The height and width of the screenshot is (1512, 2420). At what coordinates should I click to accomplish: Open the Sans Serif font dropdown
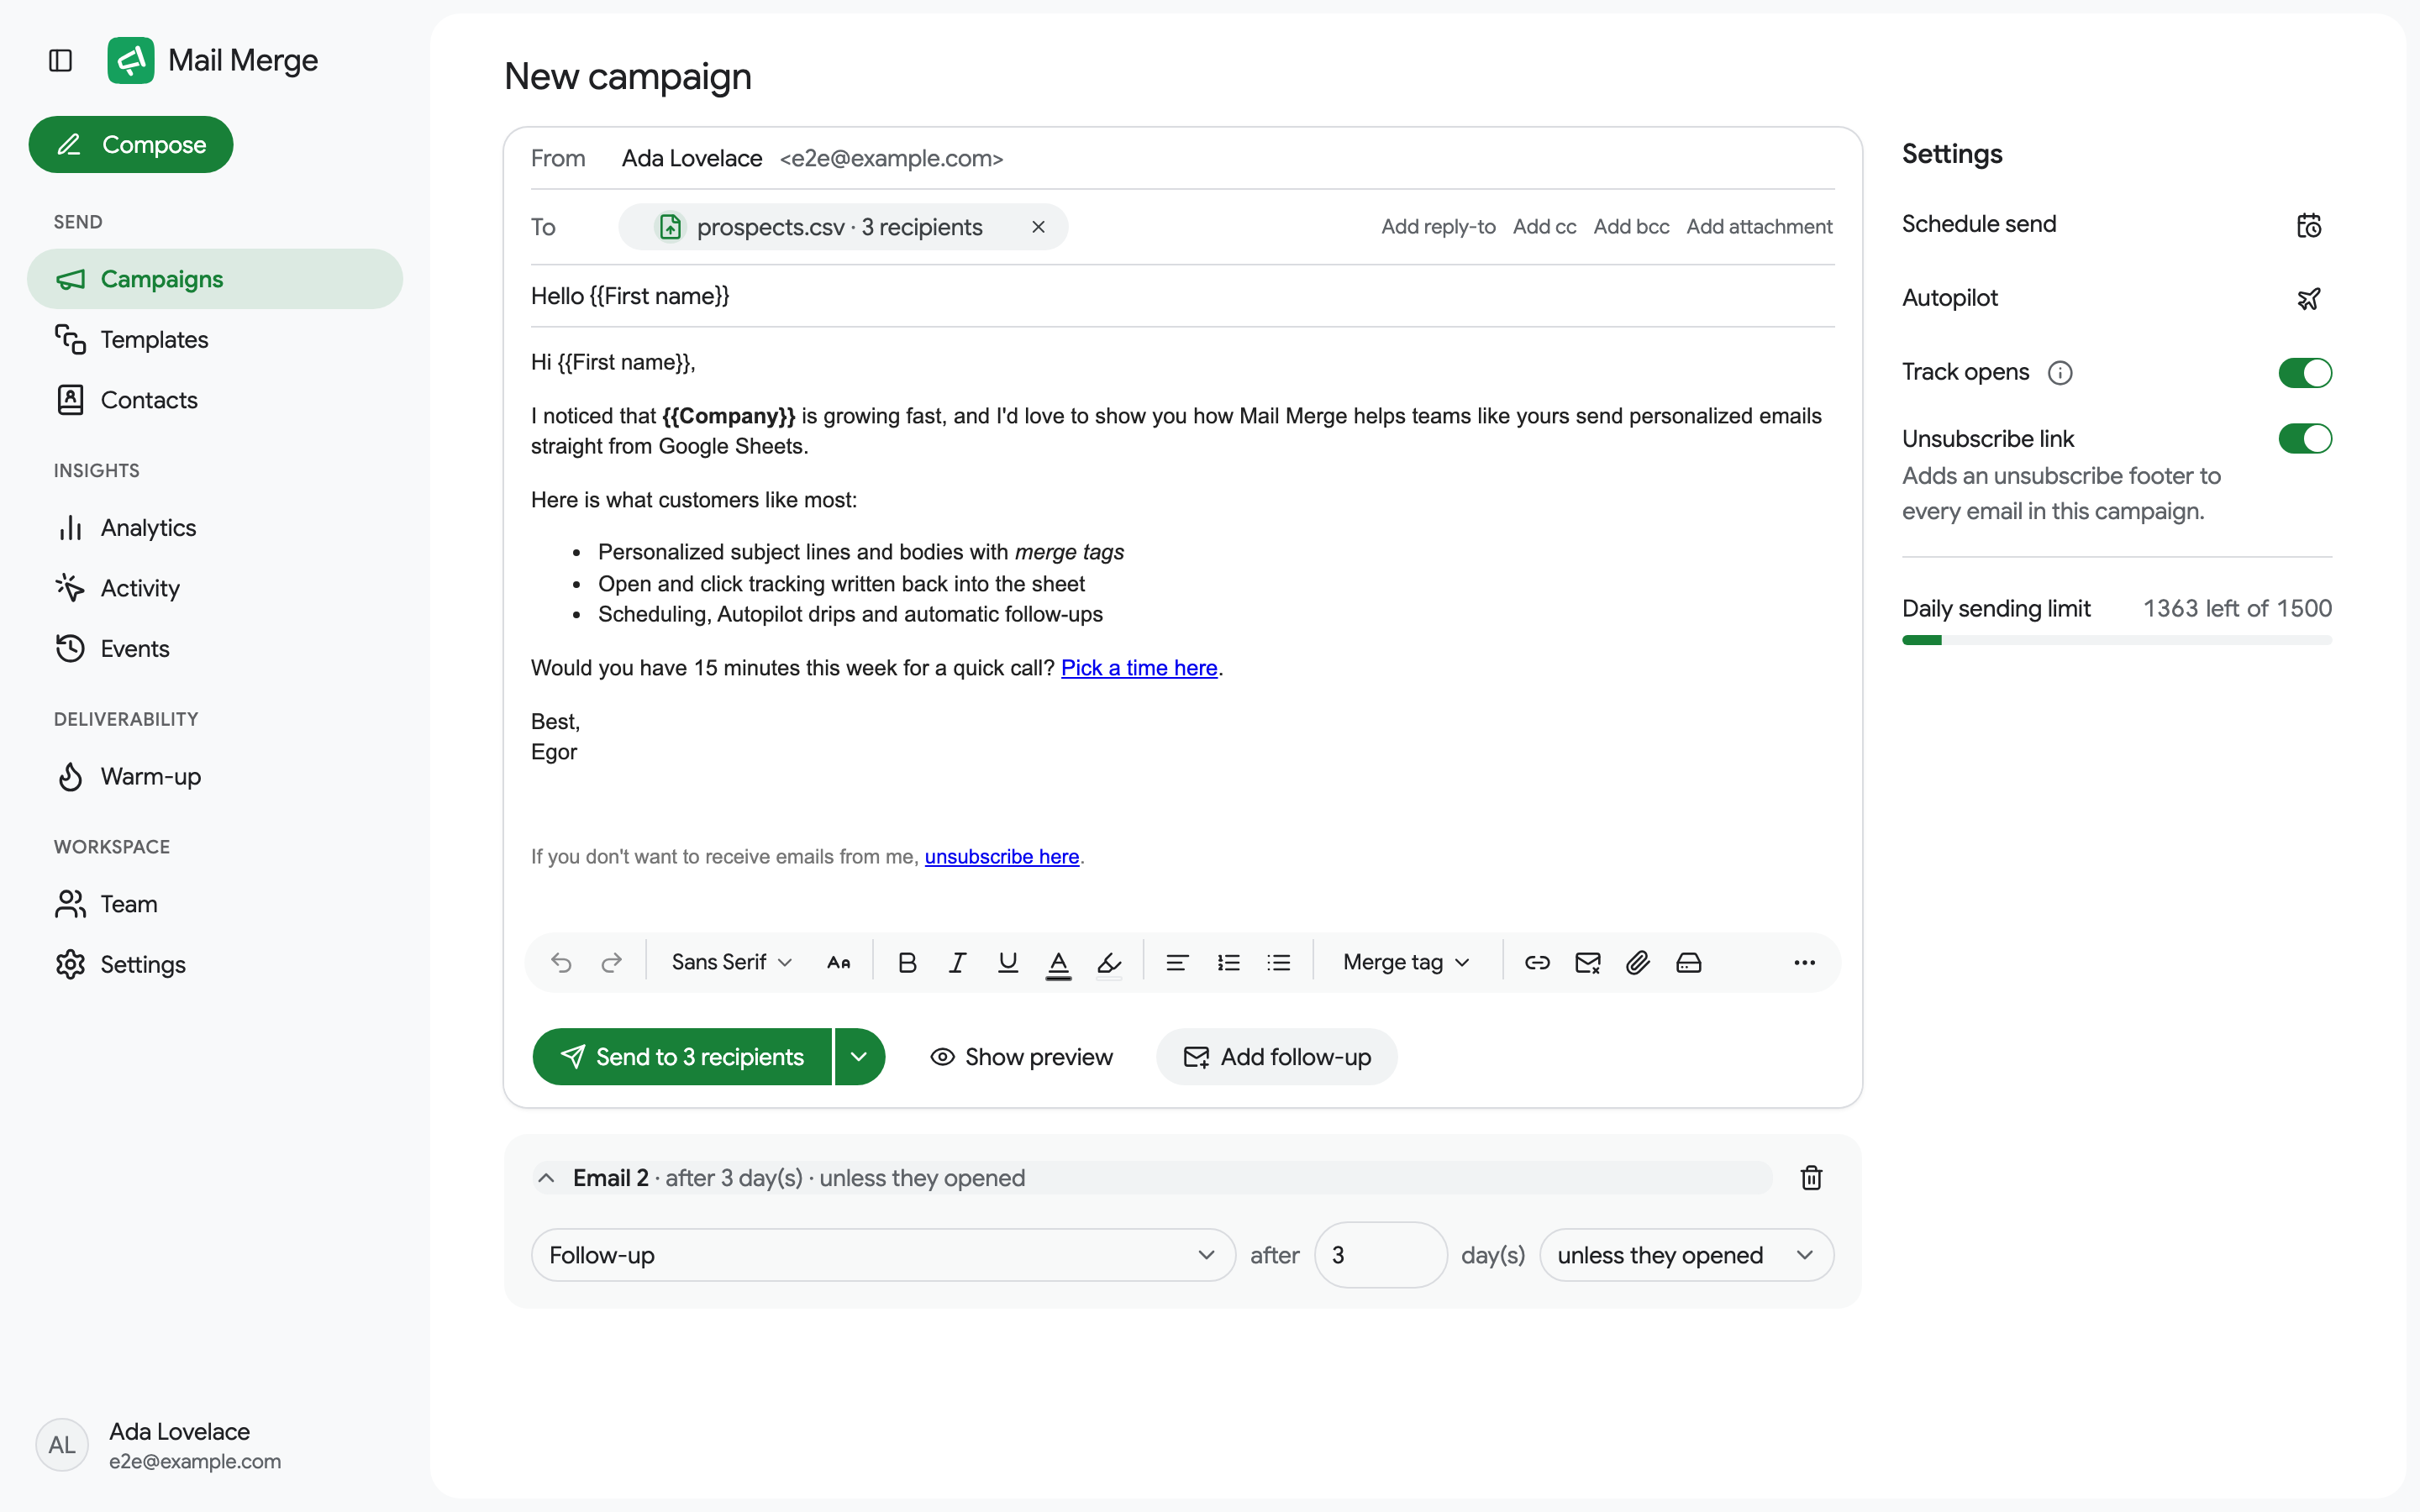(x=731, y=962)
